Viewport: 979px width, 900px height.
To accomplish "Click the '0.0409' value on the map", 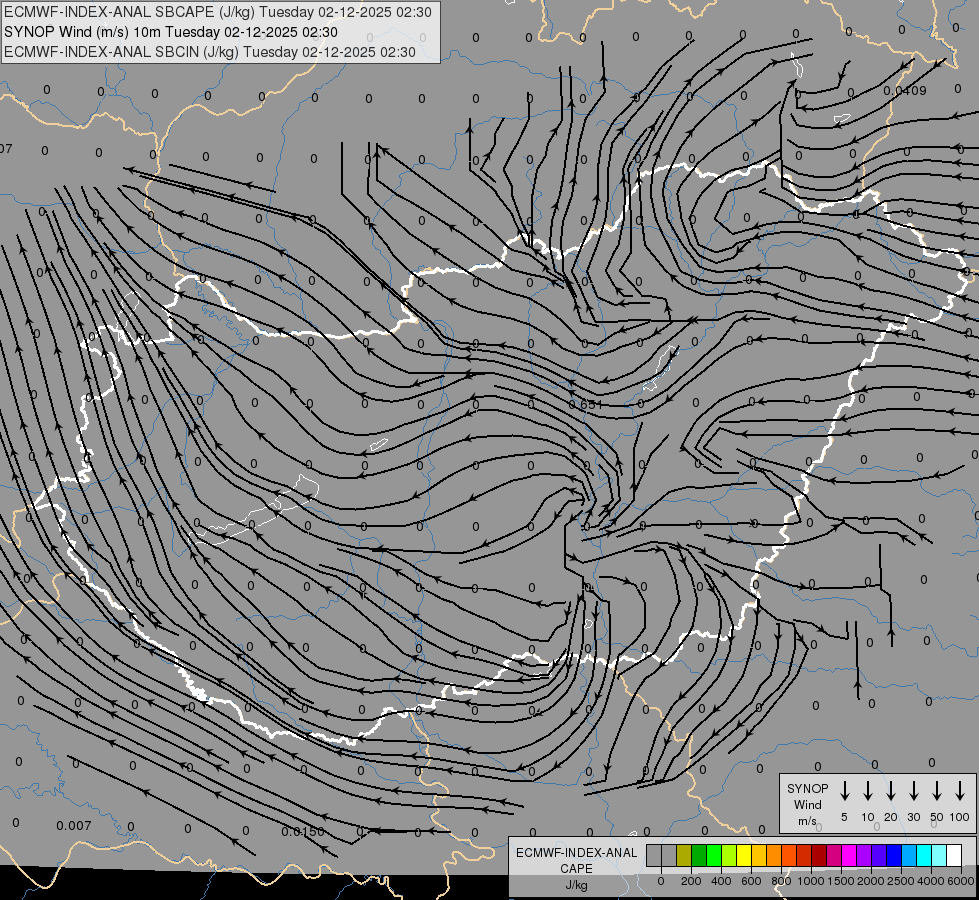I will tap(905, 91).
